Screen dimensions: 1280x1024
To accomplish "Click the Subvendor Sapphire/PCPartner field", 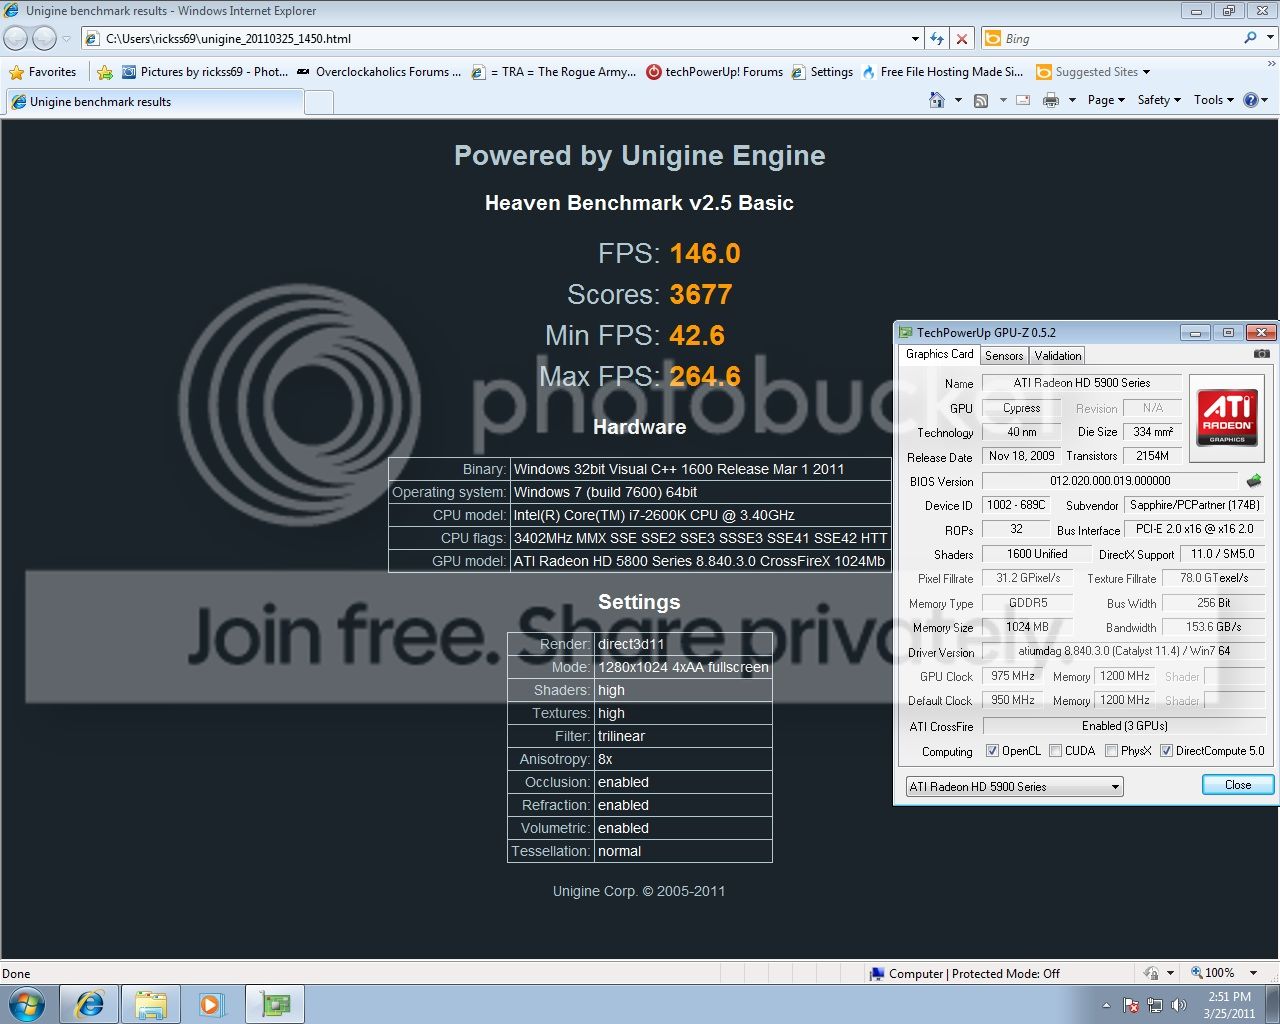I will click(x=1194, y=505).
